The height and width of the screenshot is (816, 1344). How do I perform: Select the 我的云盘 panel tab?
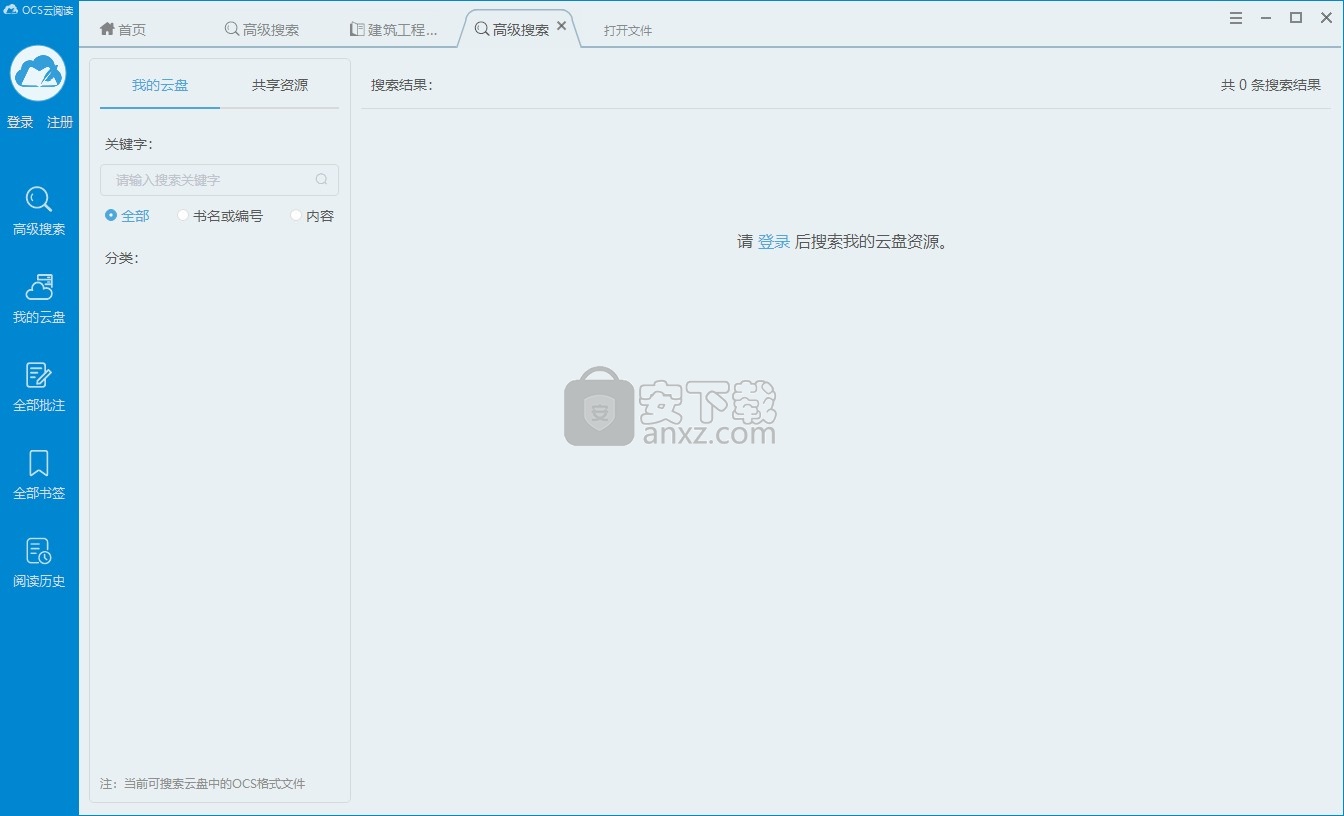click(160, 85)
